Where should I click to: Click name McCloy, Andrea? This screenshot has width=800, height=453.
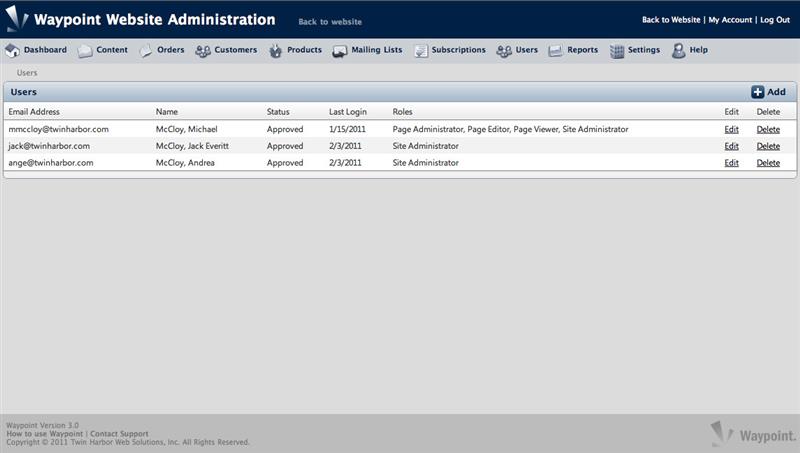185,163
